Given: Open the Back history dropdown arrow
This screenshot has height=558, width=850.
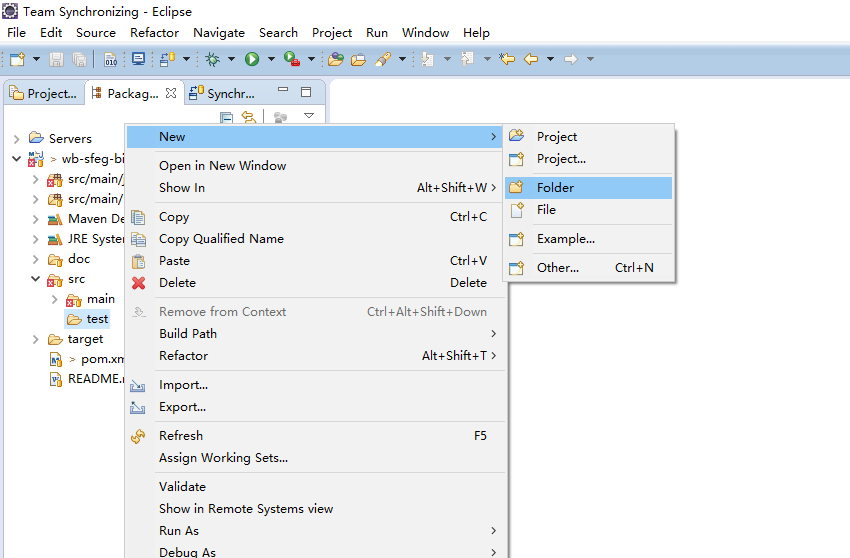Looking at the screenshot, I should tap(550, 59).
